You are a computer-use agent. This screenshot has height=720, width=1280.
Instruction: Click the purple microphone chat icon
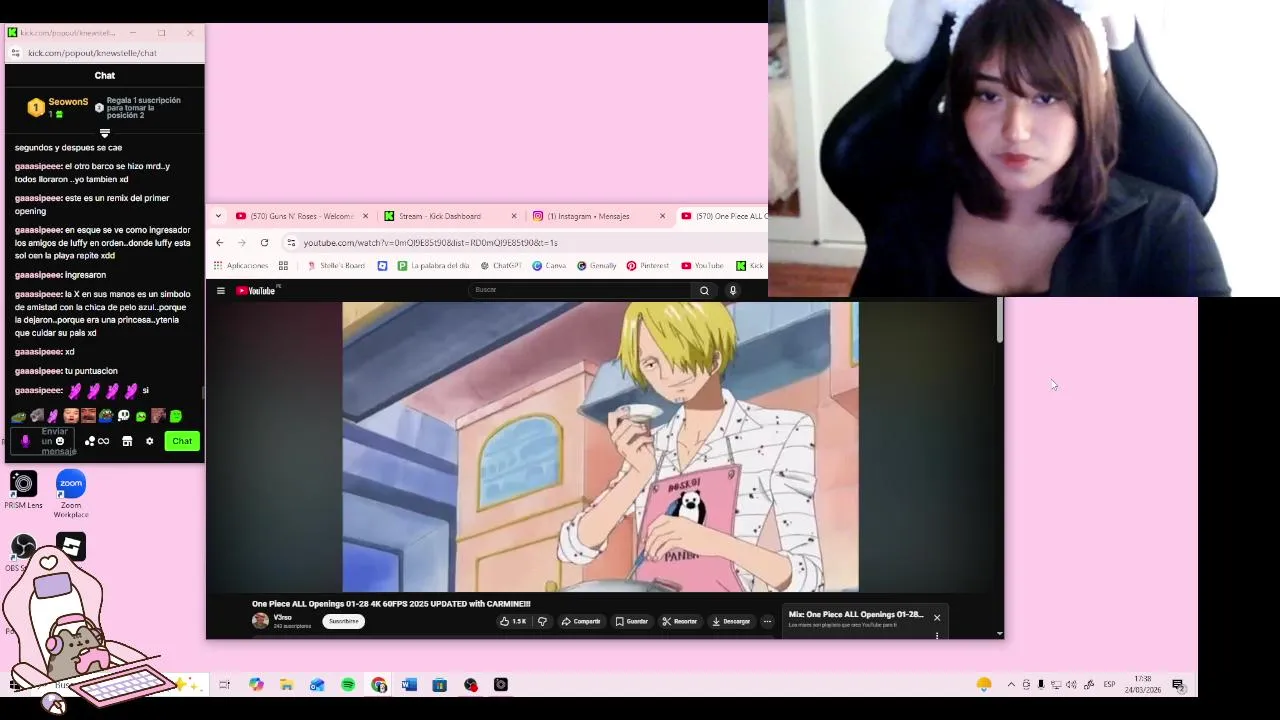point(26,441)
